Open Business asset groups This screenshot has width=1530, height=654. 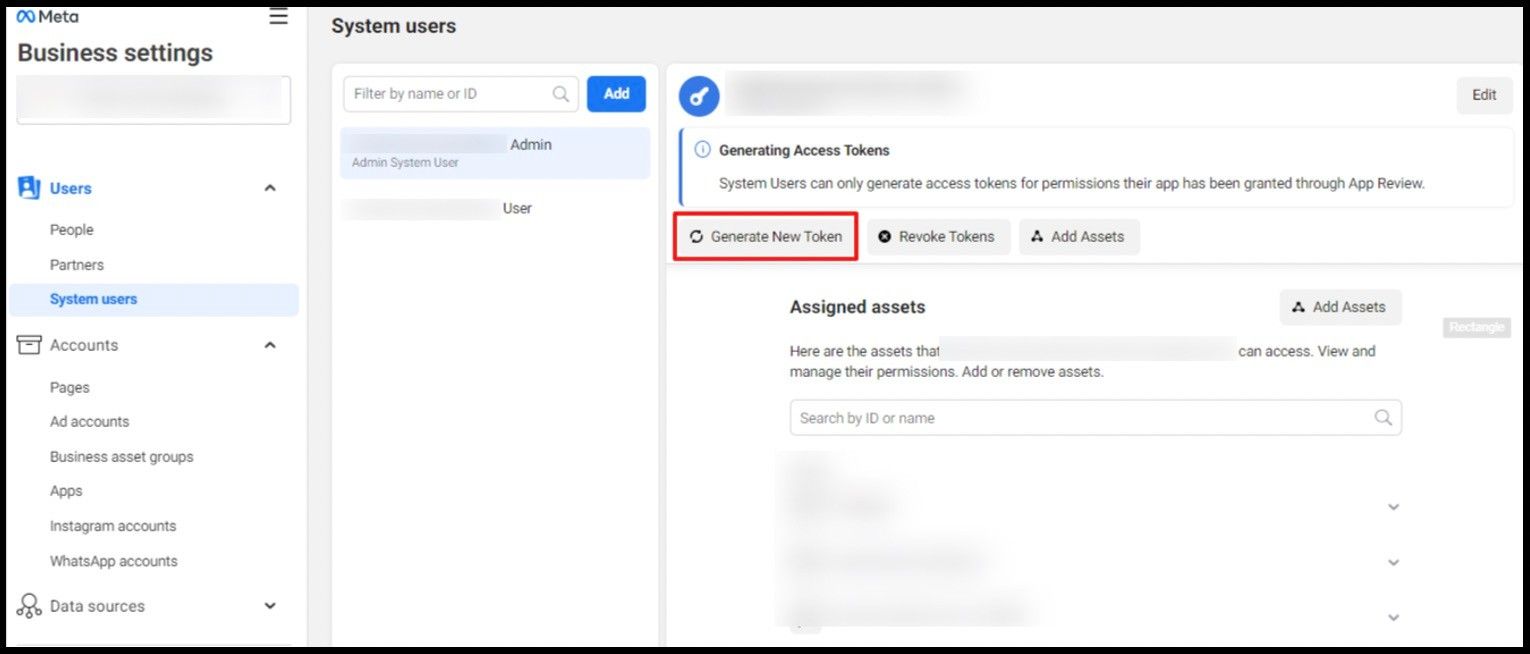tap(122, 457)
